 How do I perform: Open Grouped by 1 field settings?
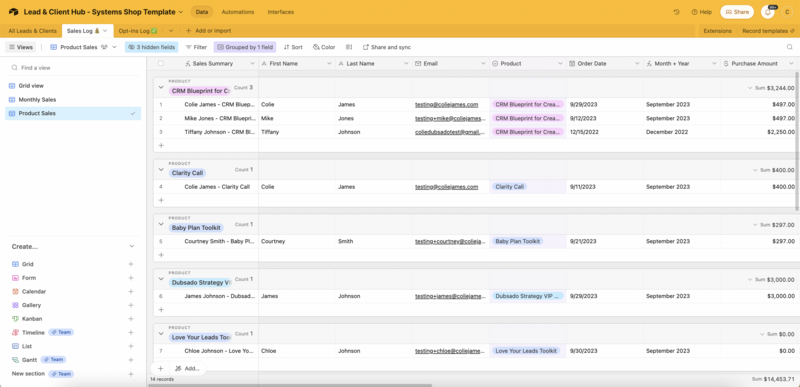245,47
